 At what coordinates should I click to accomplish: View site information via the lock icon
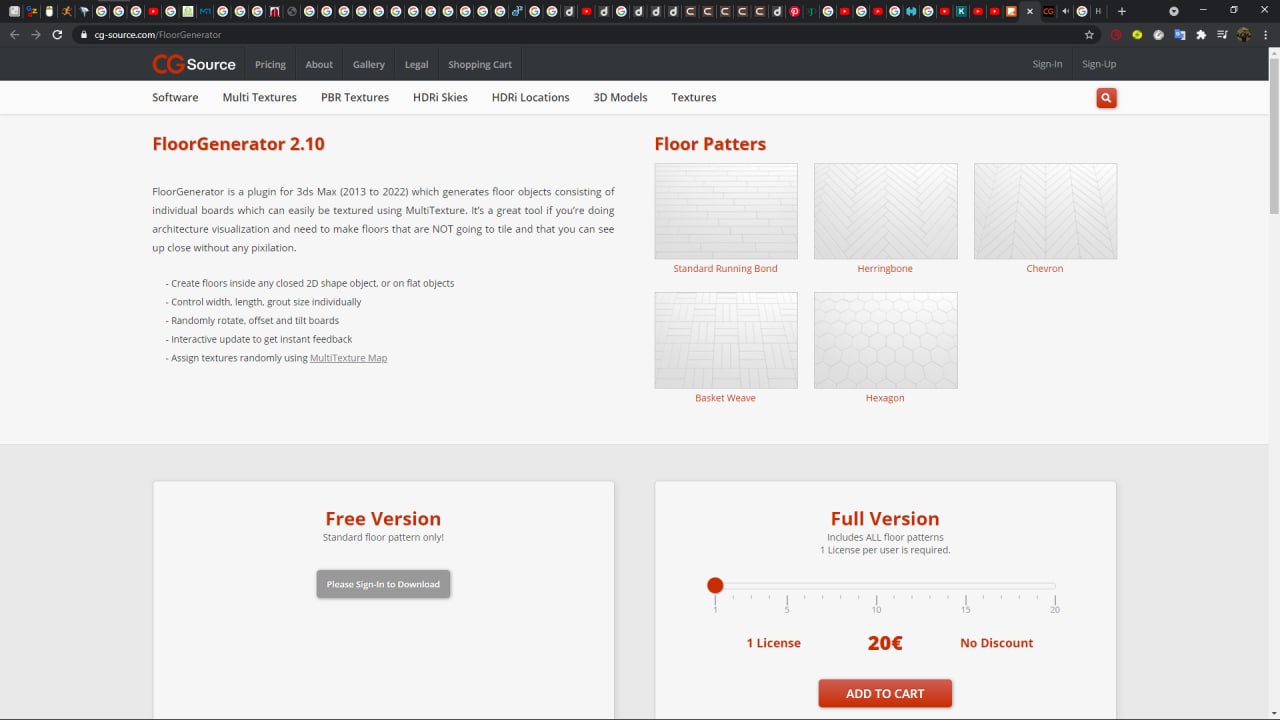[x=85, y=34]
